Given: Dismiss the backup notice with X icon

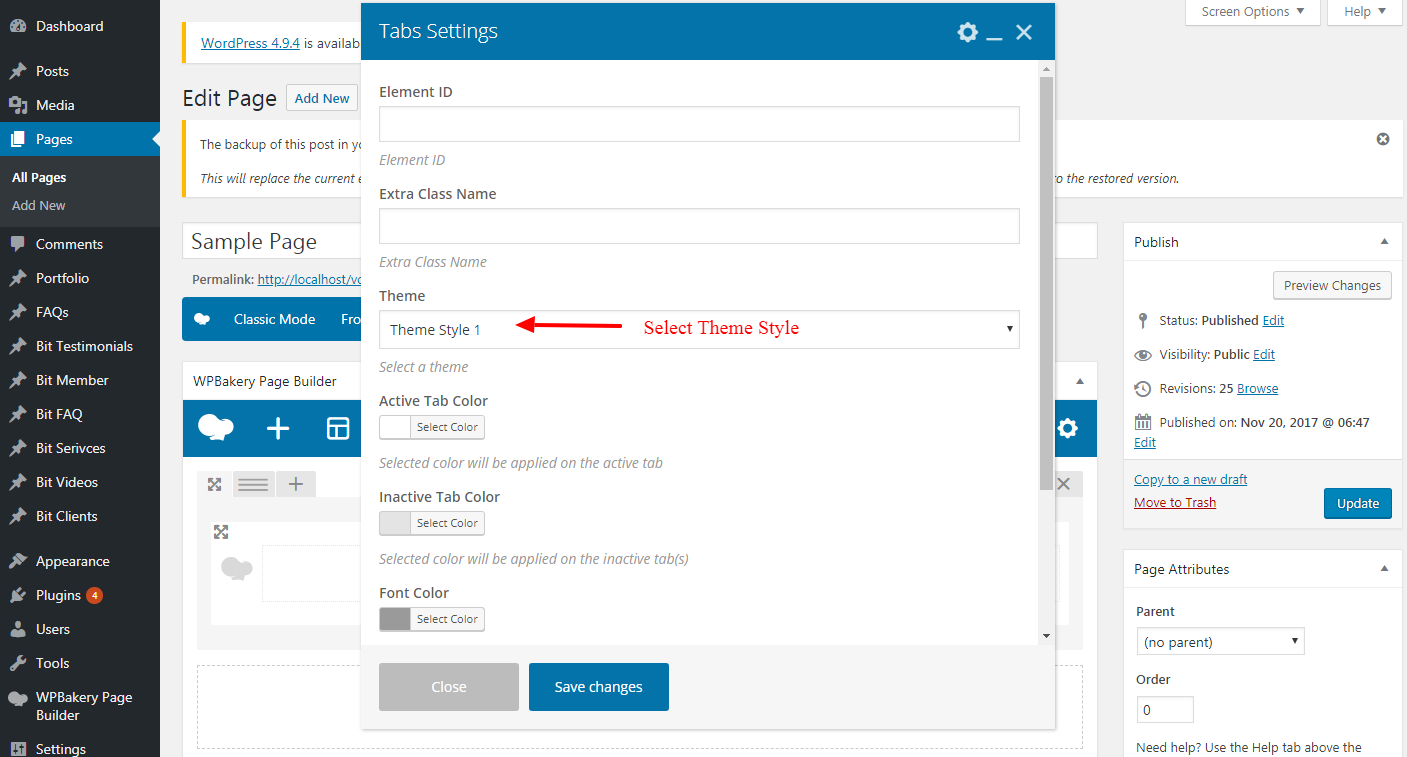Looking at the screenshot, I should point(1383,139).
